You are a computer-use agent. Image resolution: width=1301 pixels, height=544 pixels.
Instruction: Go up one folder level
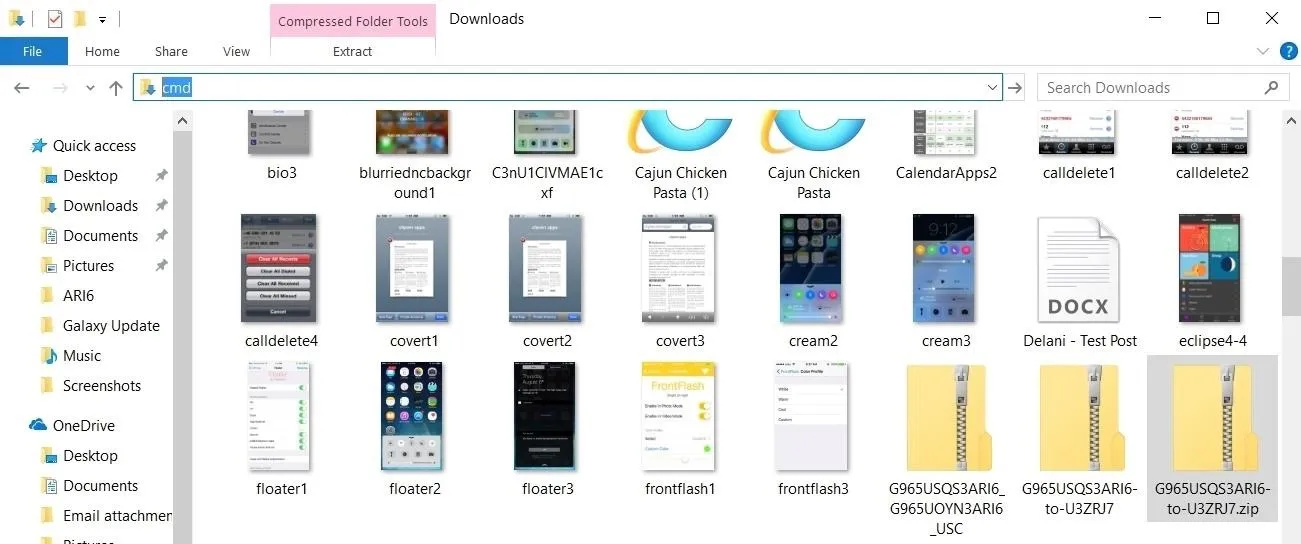[x=116, y=88]
